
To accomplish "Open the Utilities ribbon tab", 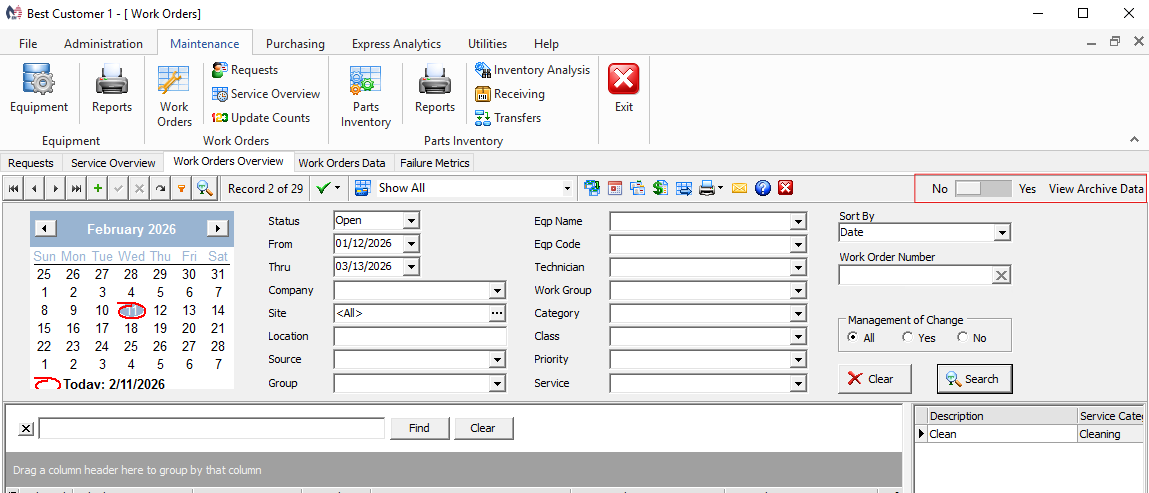I will click(x=487, y=44).
